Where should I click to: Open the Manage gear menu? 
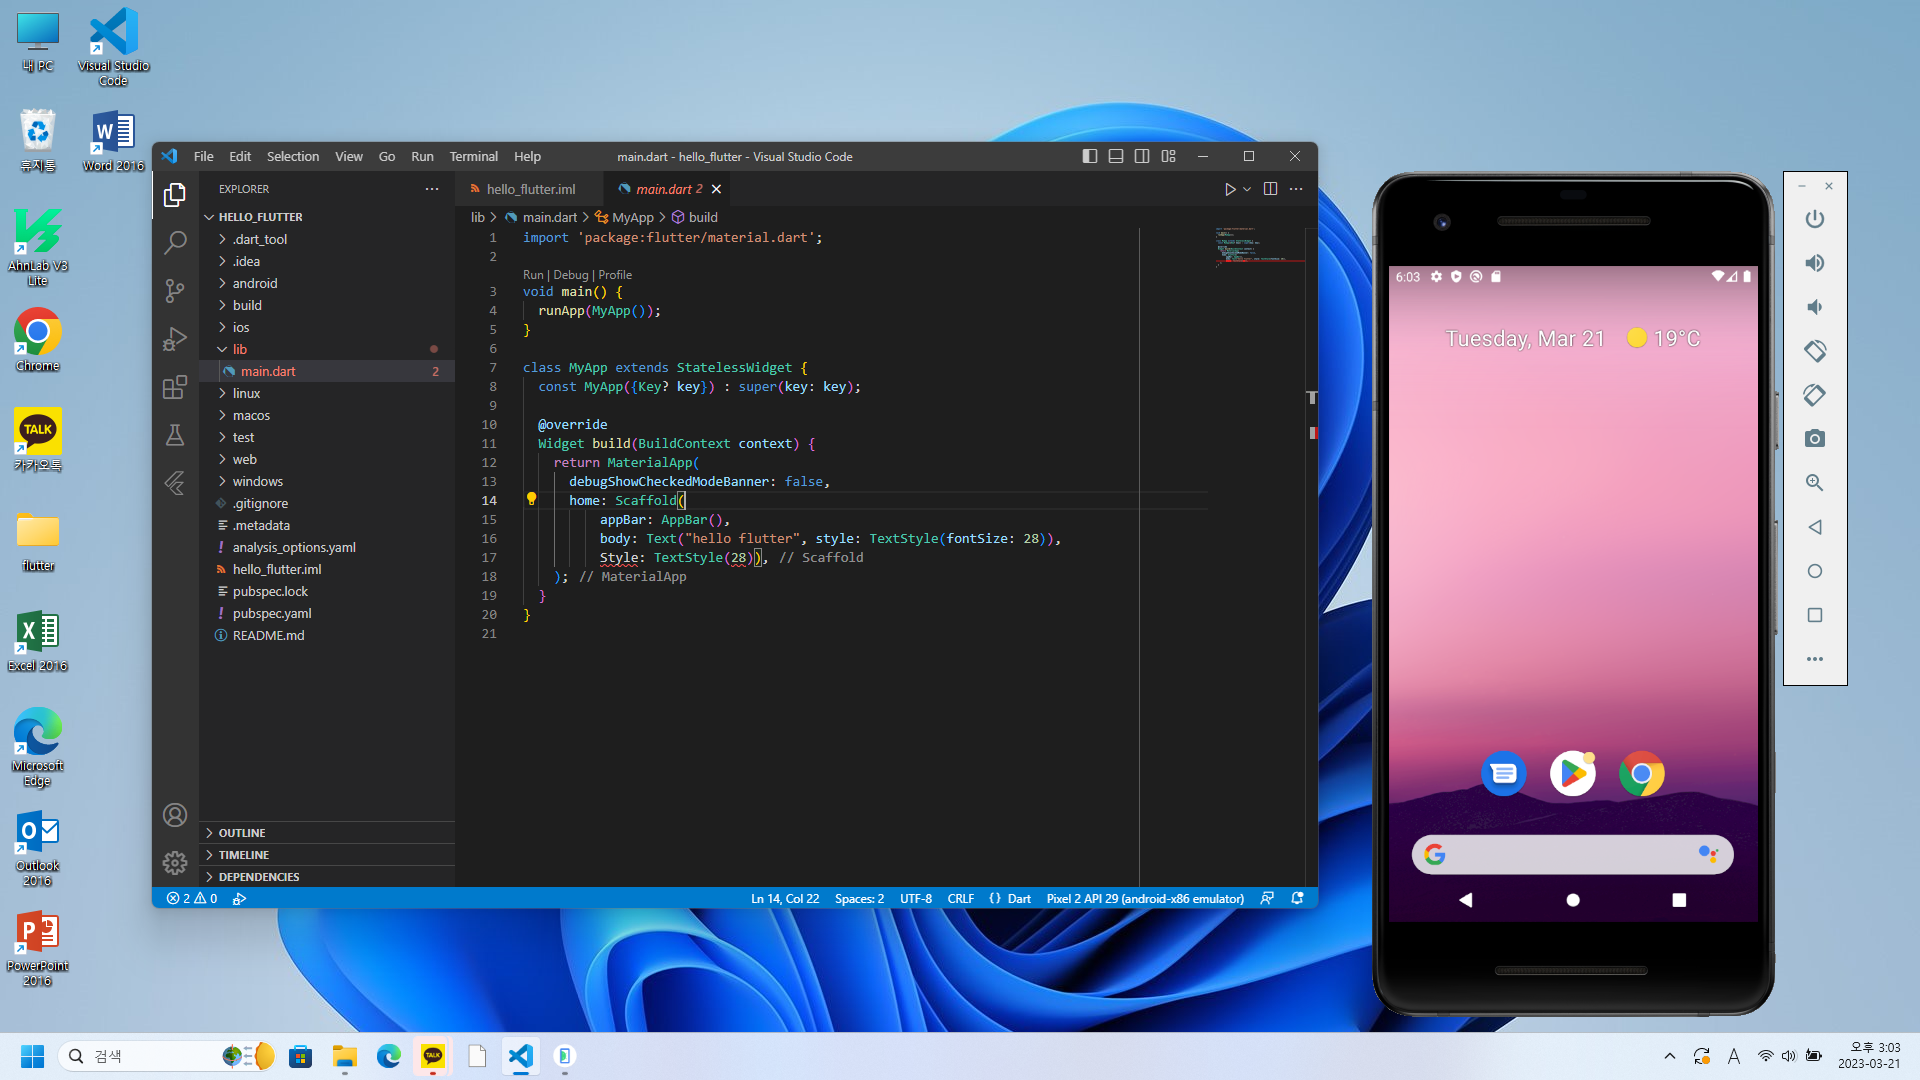pos(175,863)
